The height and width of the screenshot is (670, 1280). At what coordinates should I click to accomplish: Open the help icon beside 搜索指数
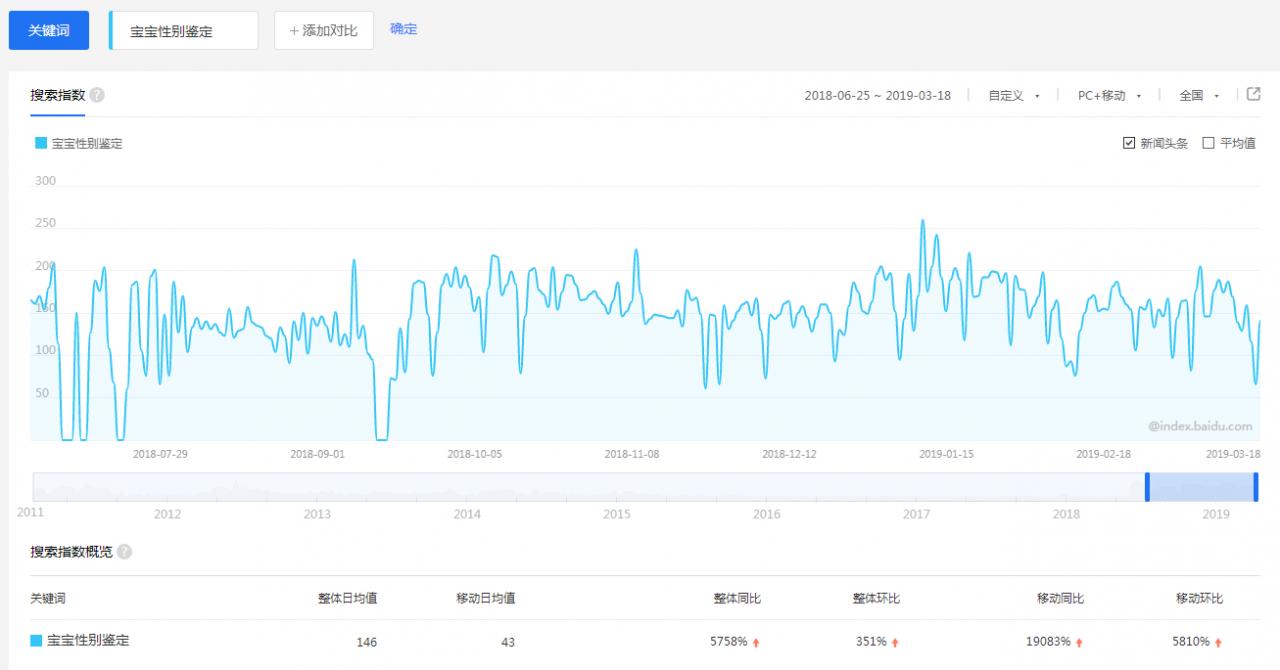(x=97, y=96)
